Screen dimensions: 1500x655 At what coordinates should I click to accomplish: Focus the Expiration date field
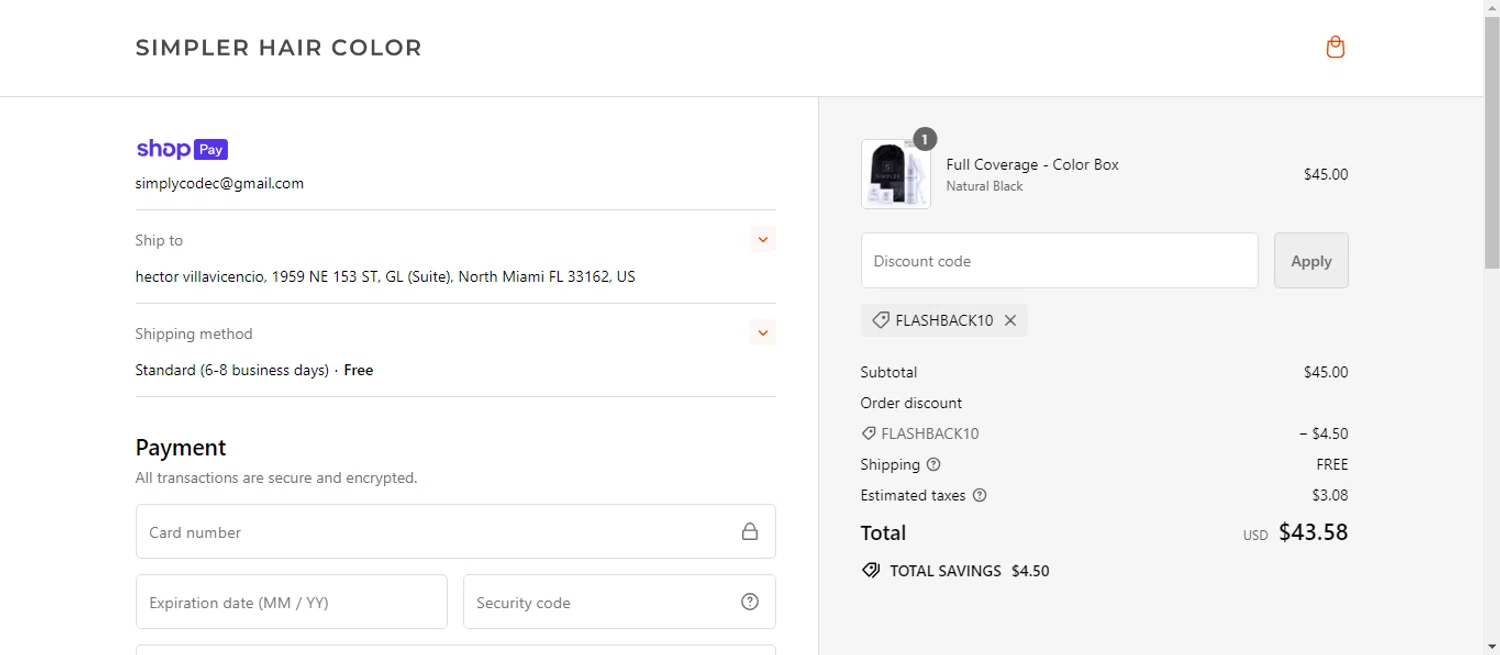291,602
